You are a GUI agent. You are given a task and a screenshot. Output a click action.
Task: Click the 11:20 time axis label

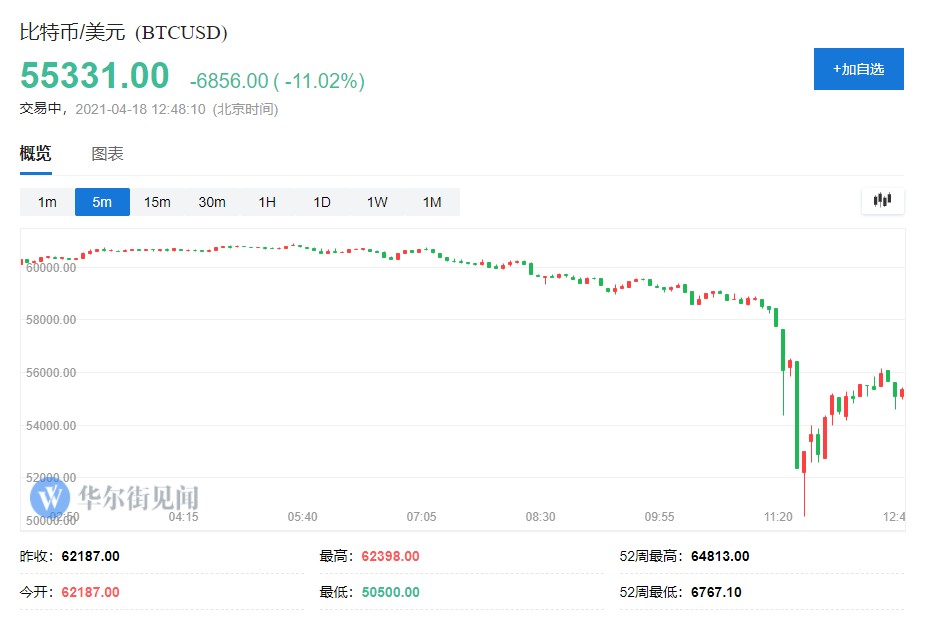click(x=778, y=517)
